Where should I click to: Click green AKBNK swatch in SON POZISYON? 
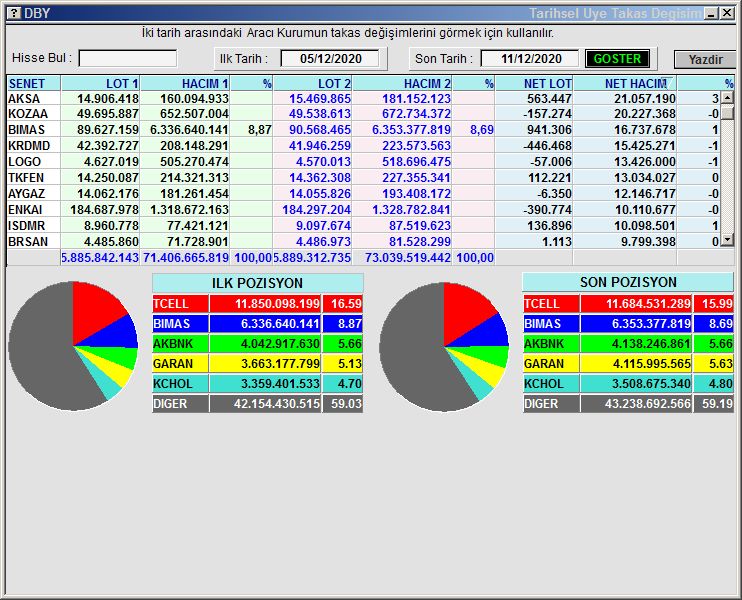click(551, 344)
